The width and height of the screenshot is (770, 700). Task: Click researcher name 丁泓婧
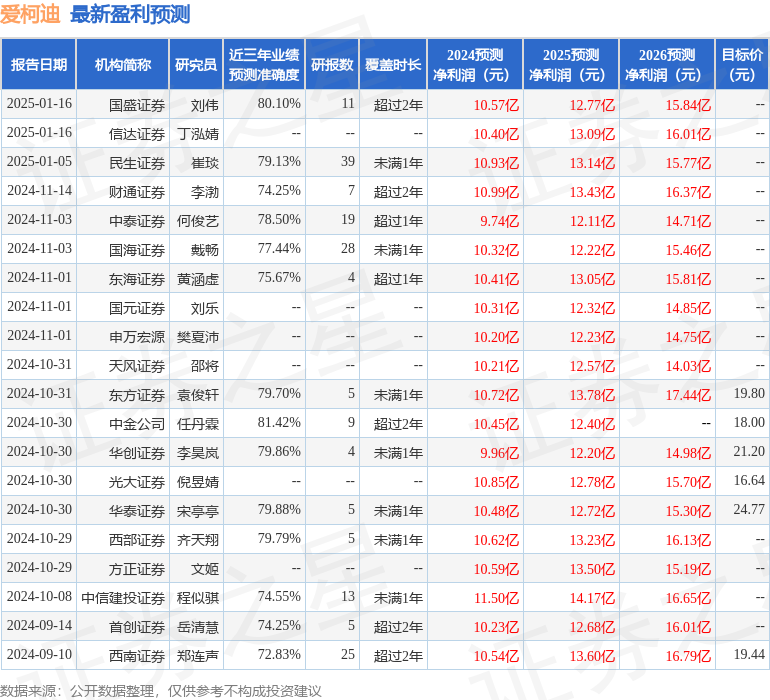[198, 134]
